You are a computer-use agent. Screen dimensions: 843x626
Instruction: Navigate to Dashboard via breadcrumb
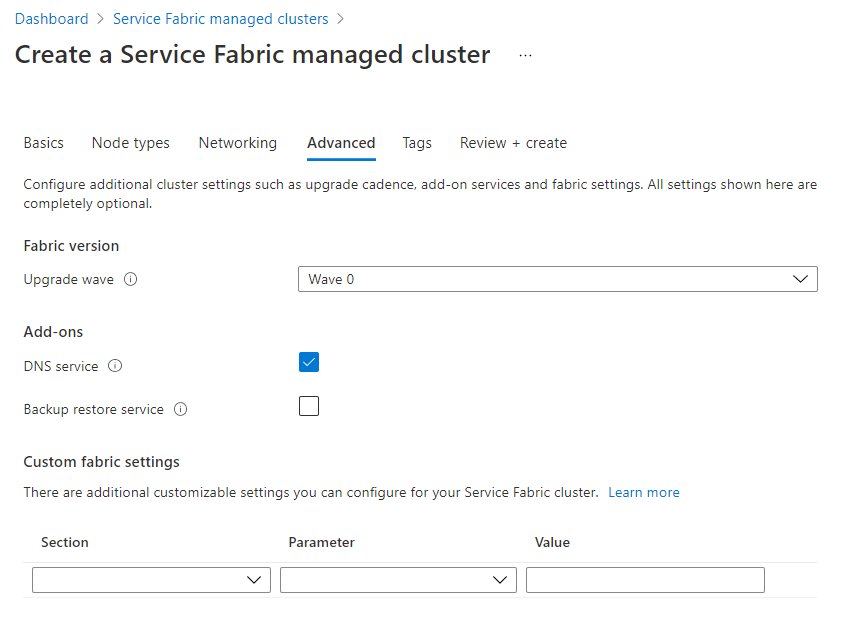point(51,18)
